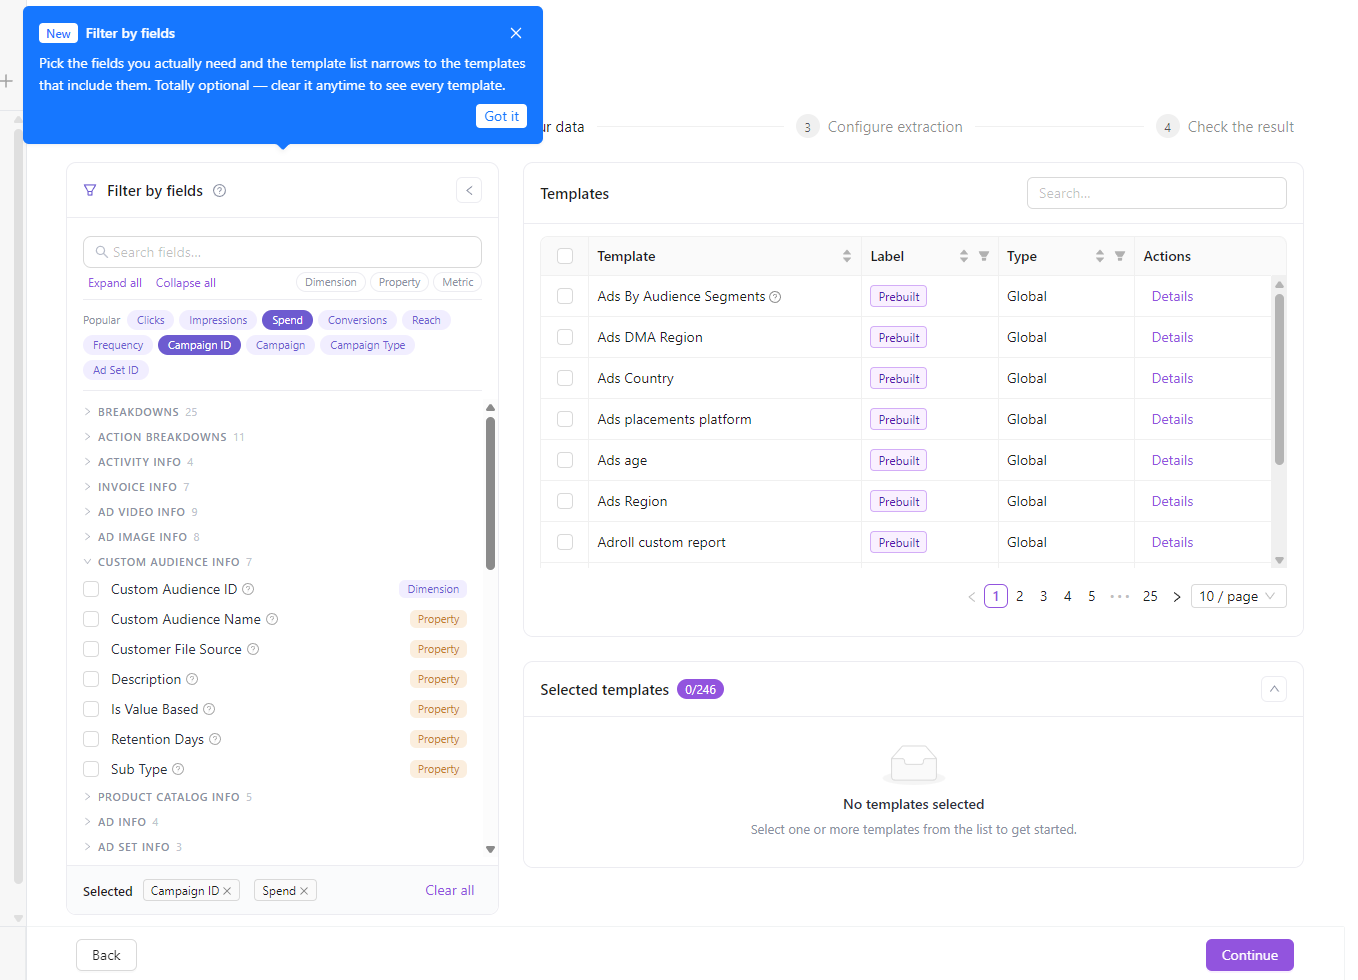Select the Reach popular chip
The width and height of the screenshot is (1358, 980).
click(x=426, y=320)
